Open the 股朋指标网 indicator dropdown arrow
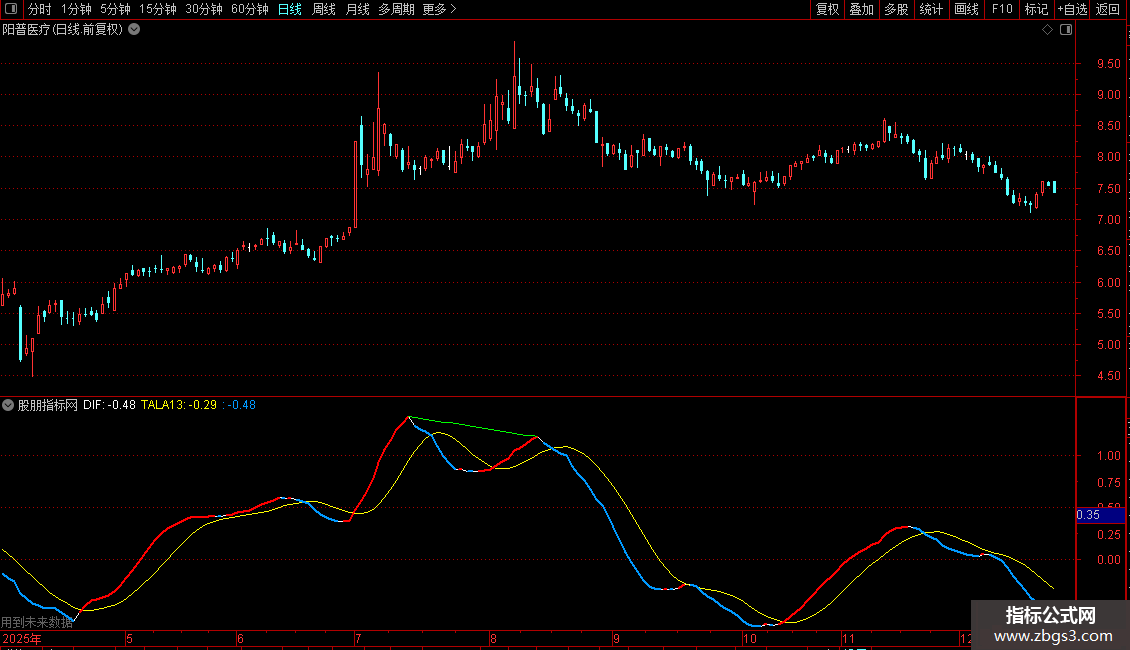 point(8,405)
